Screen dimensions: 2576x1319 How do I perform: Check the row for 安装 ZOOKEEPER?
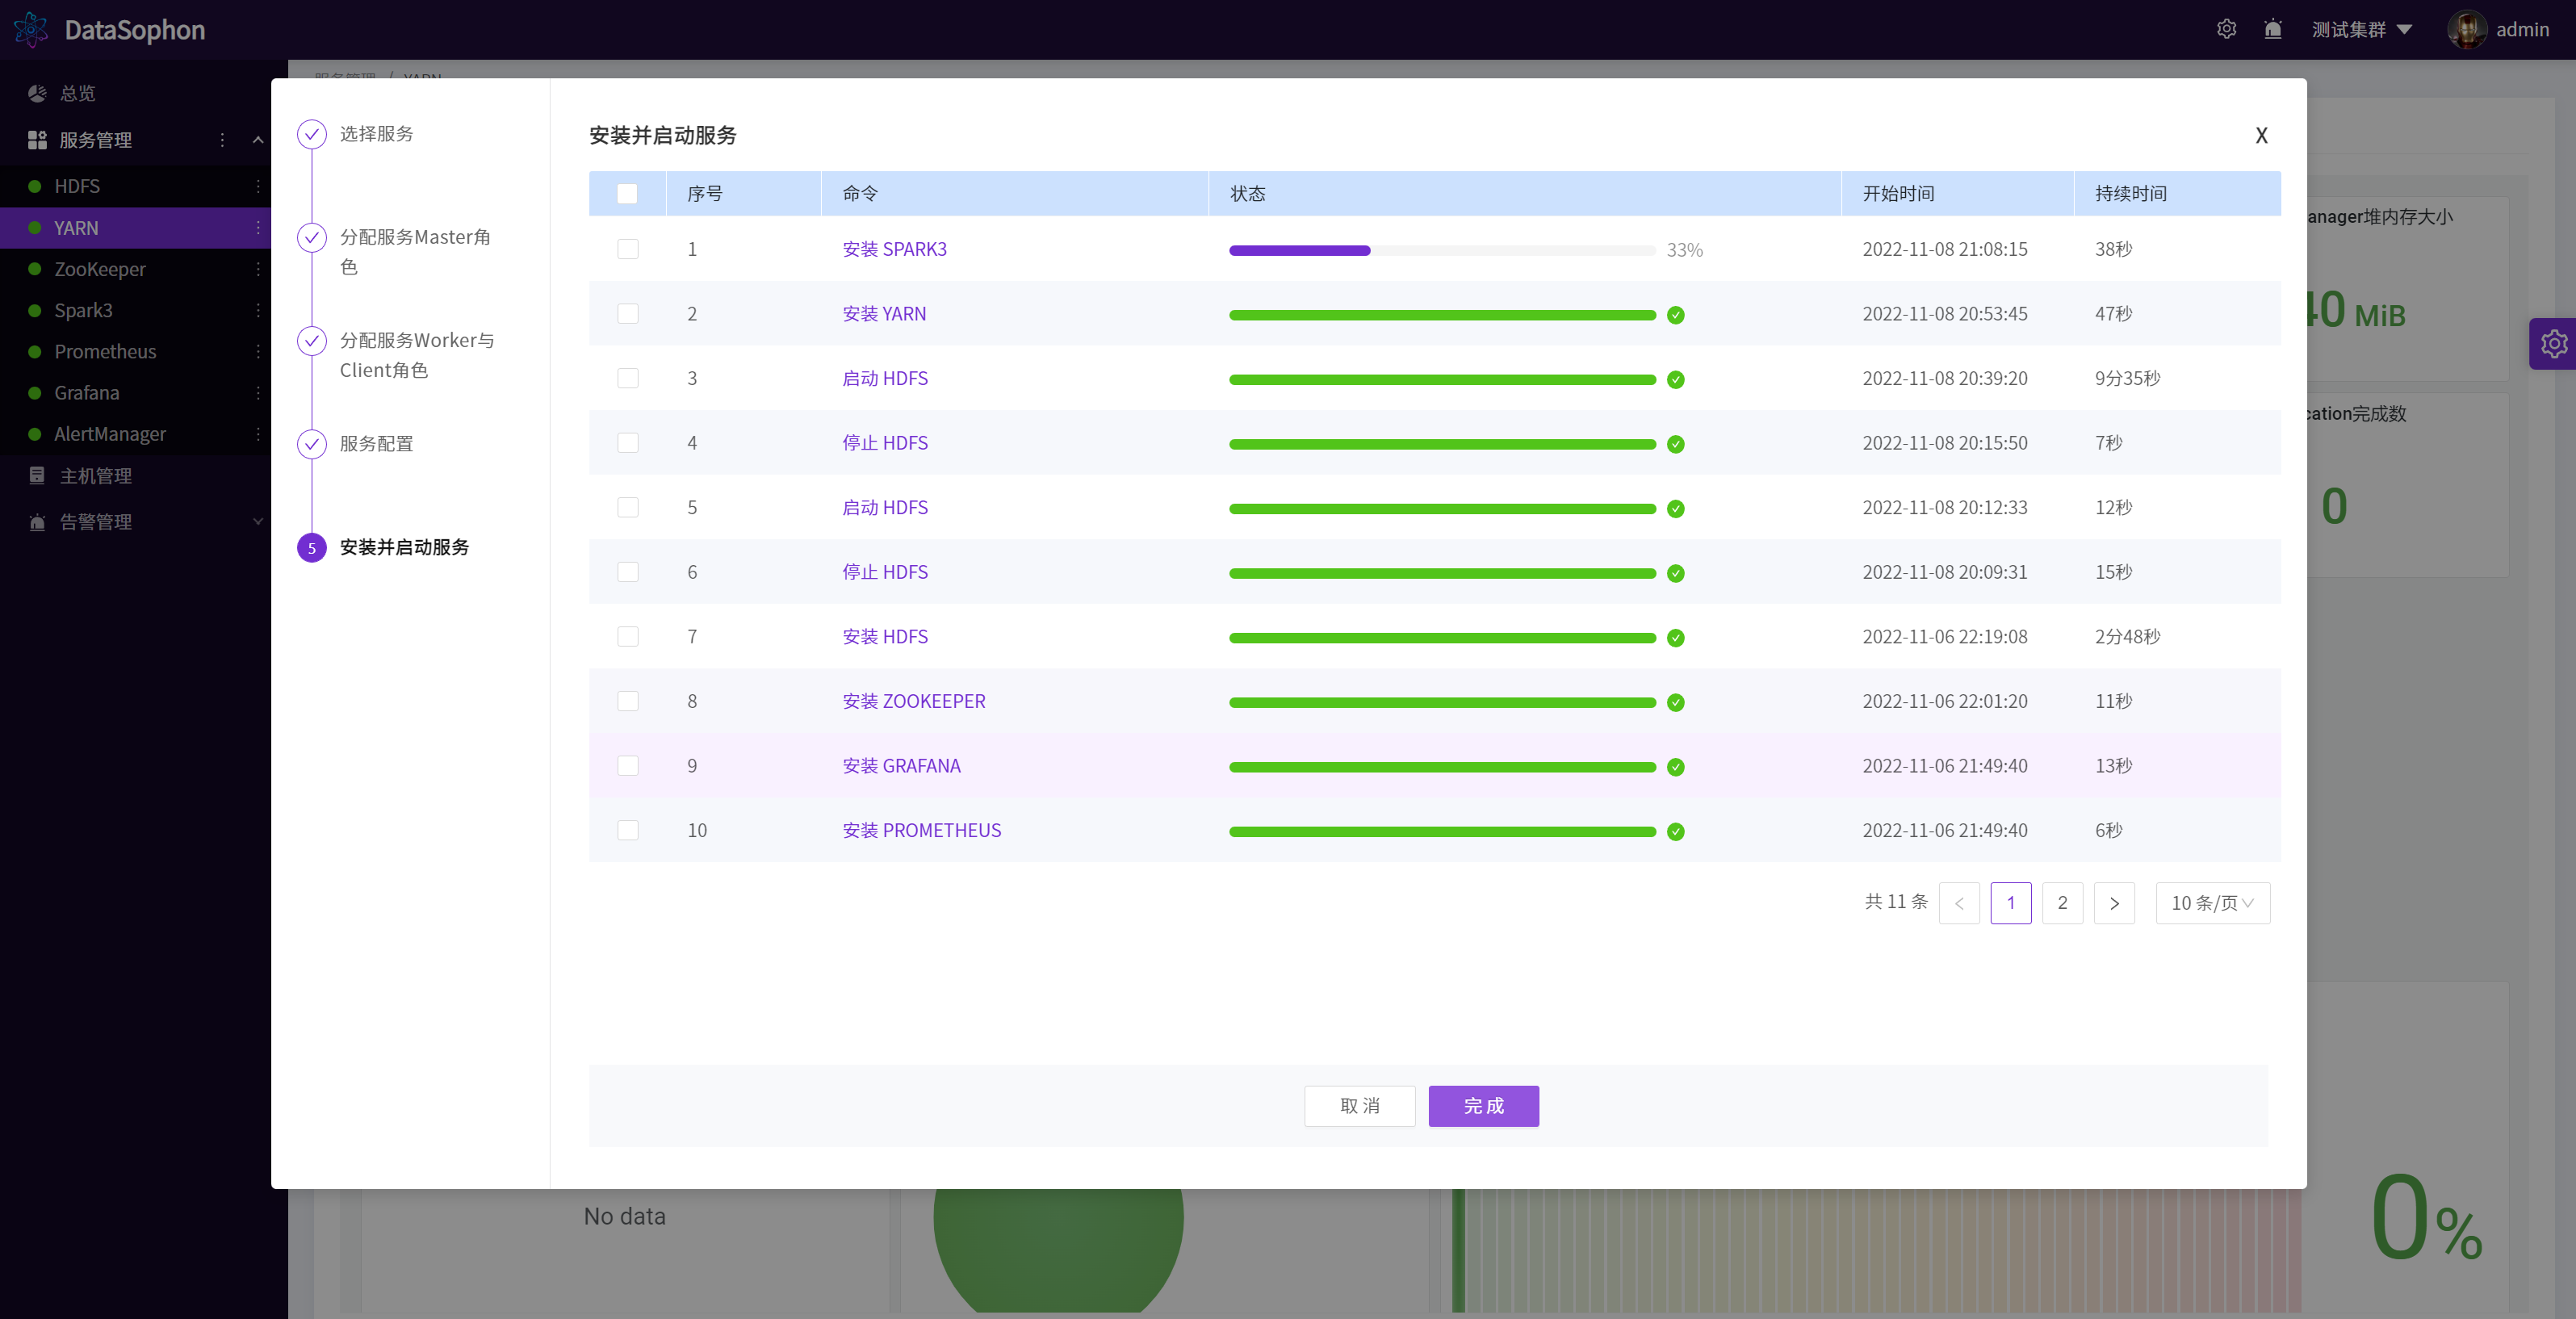[x=627, y=701]
